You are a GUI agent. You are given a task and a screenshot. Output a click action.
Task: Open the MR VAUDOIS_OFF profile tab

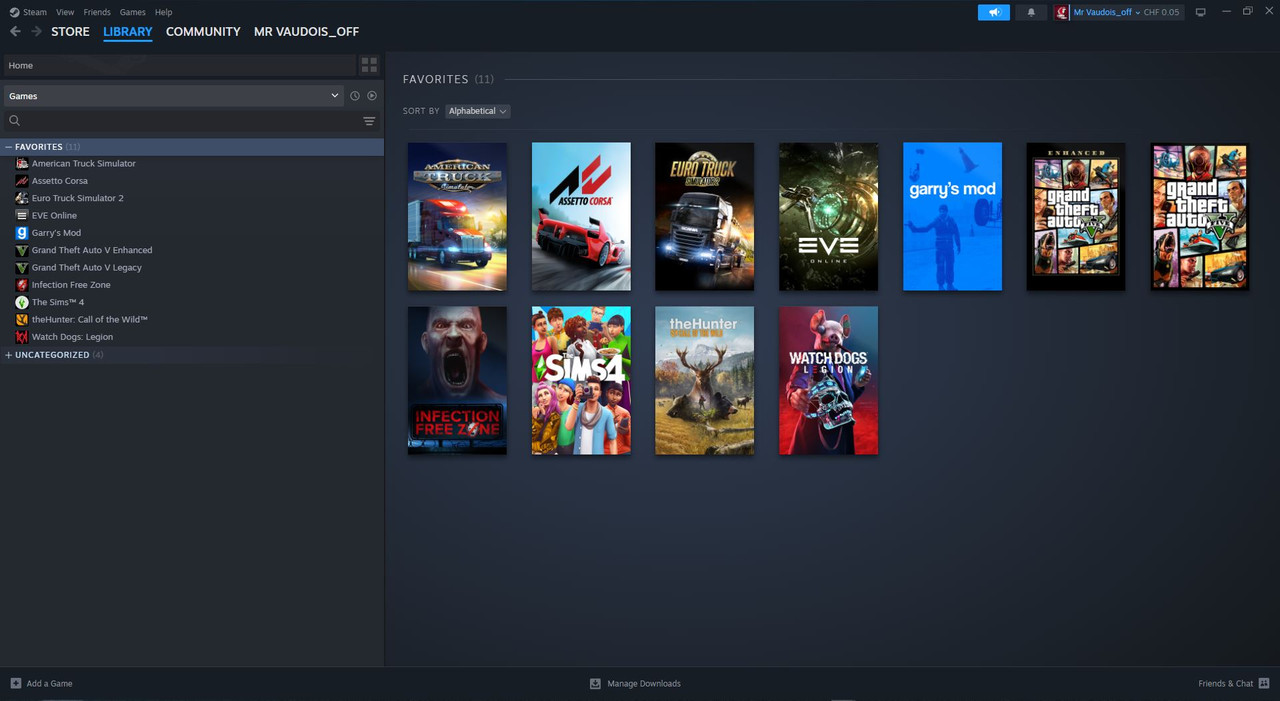pyautogui.click(x=306, y=32)
